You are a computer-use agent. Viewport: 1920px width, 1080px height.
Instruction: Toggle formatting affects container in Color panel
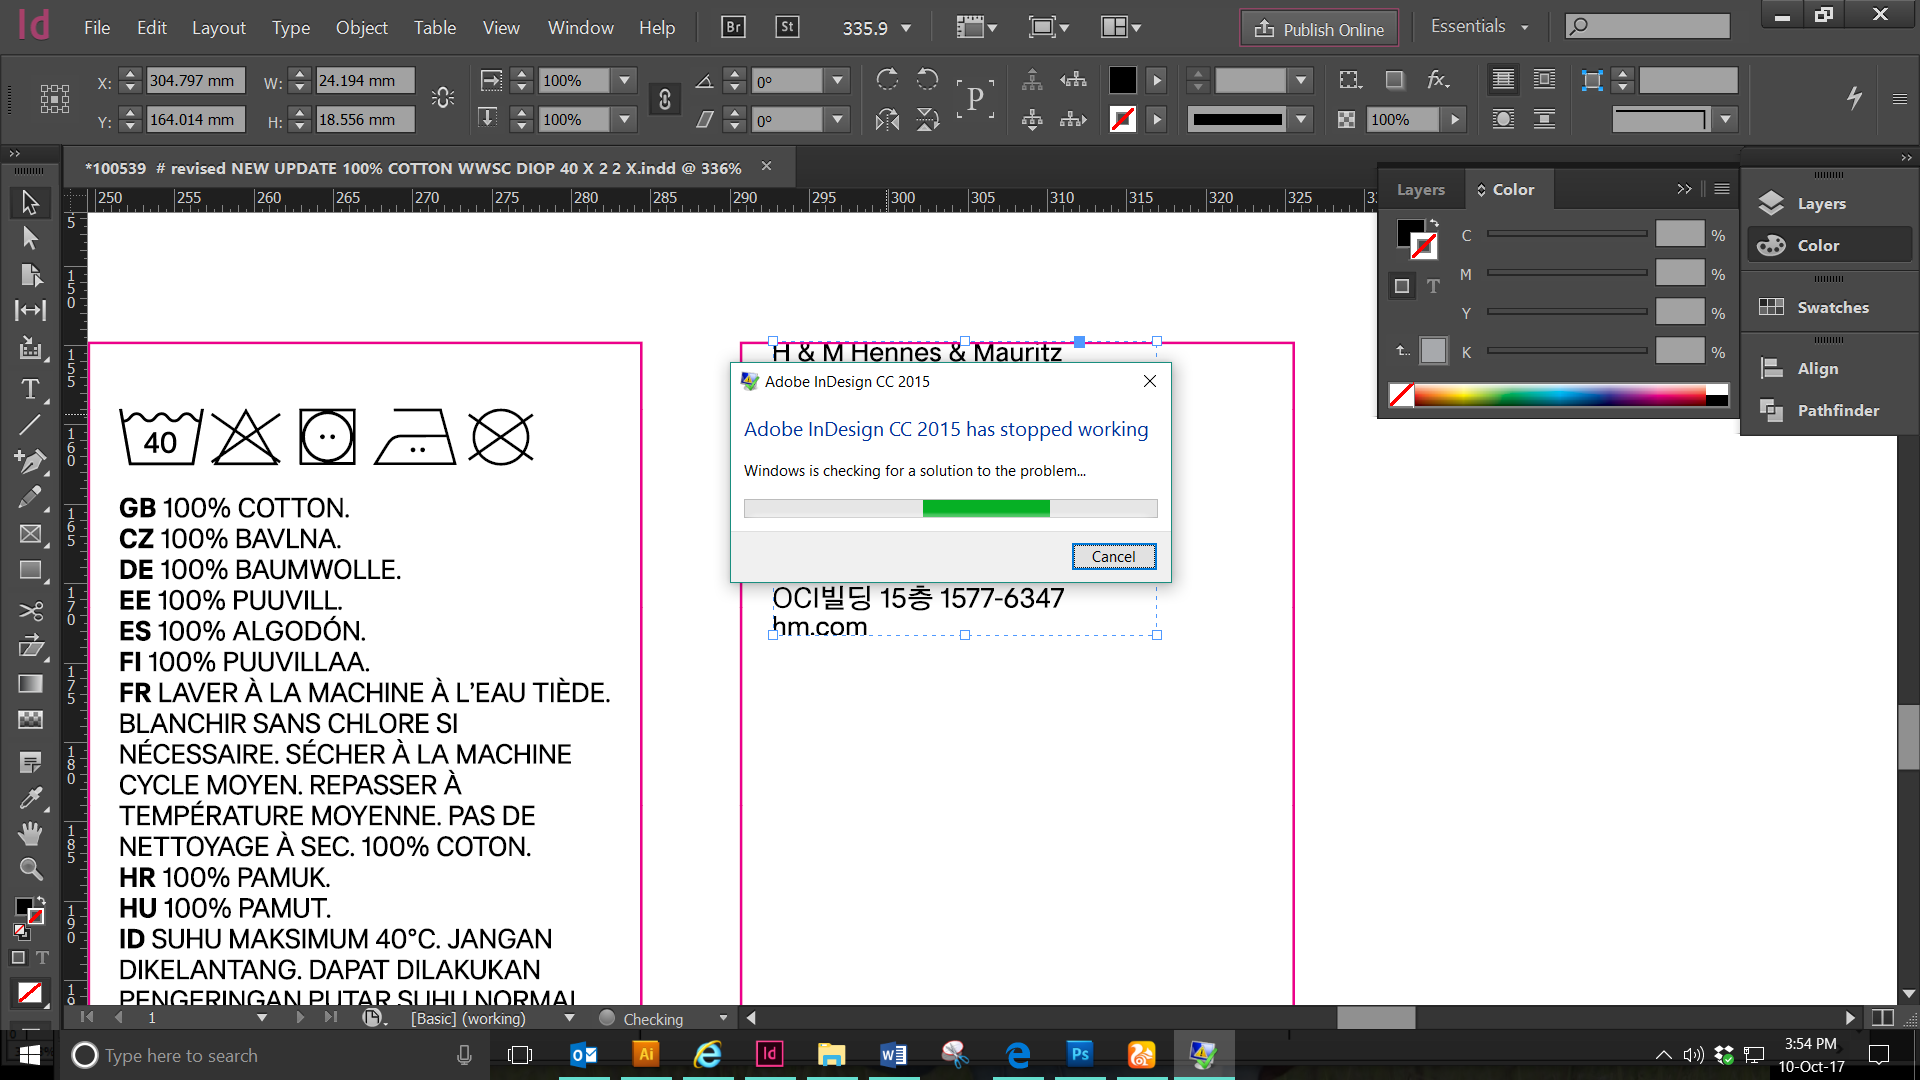pos(1402,287)
